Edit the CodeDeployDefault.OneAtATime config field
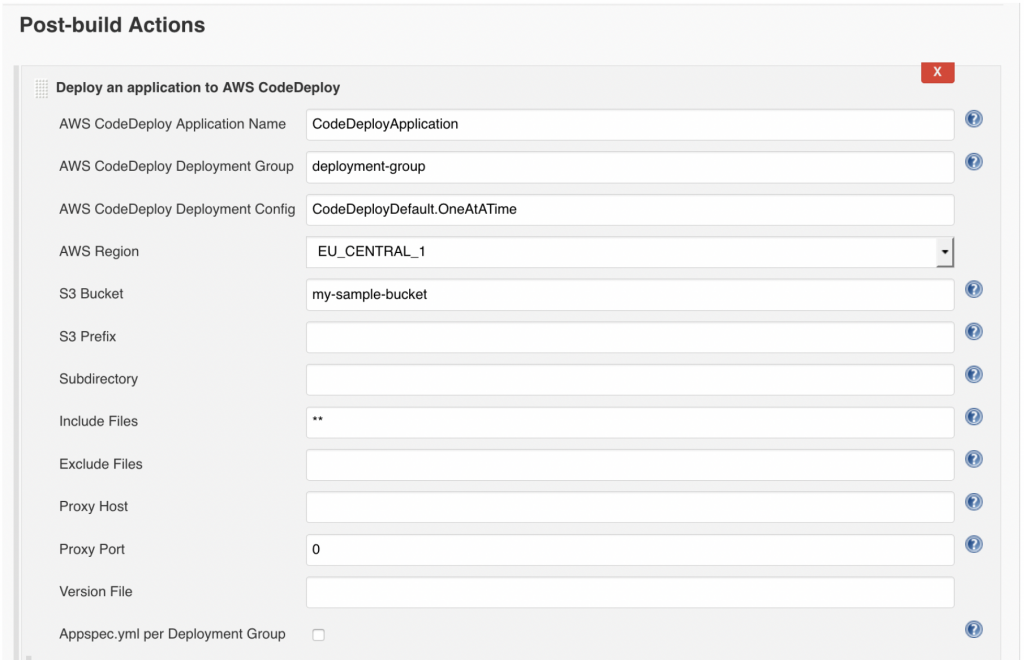The height and width of the screenshot is (660, 1024). pyautogui.click(x=630, y=210)
